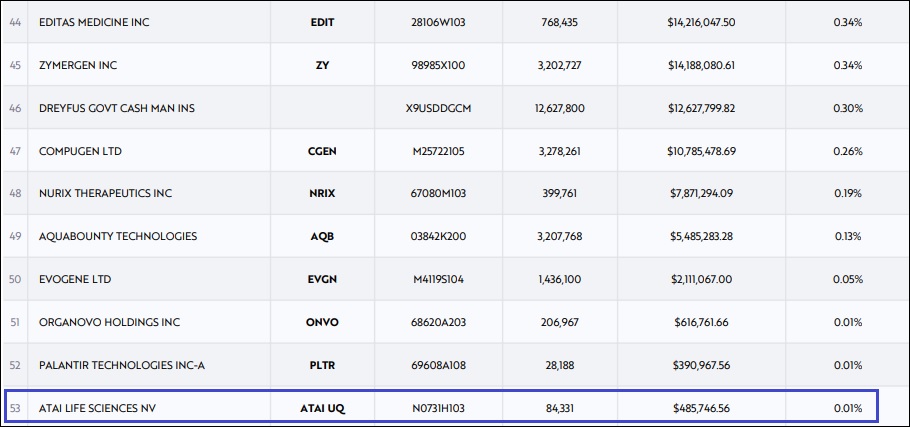Click ticker EDIT

[x=323, y=23]
